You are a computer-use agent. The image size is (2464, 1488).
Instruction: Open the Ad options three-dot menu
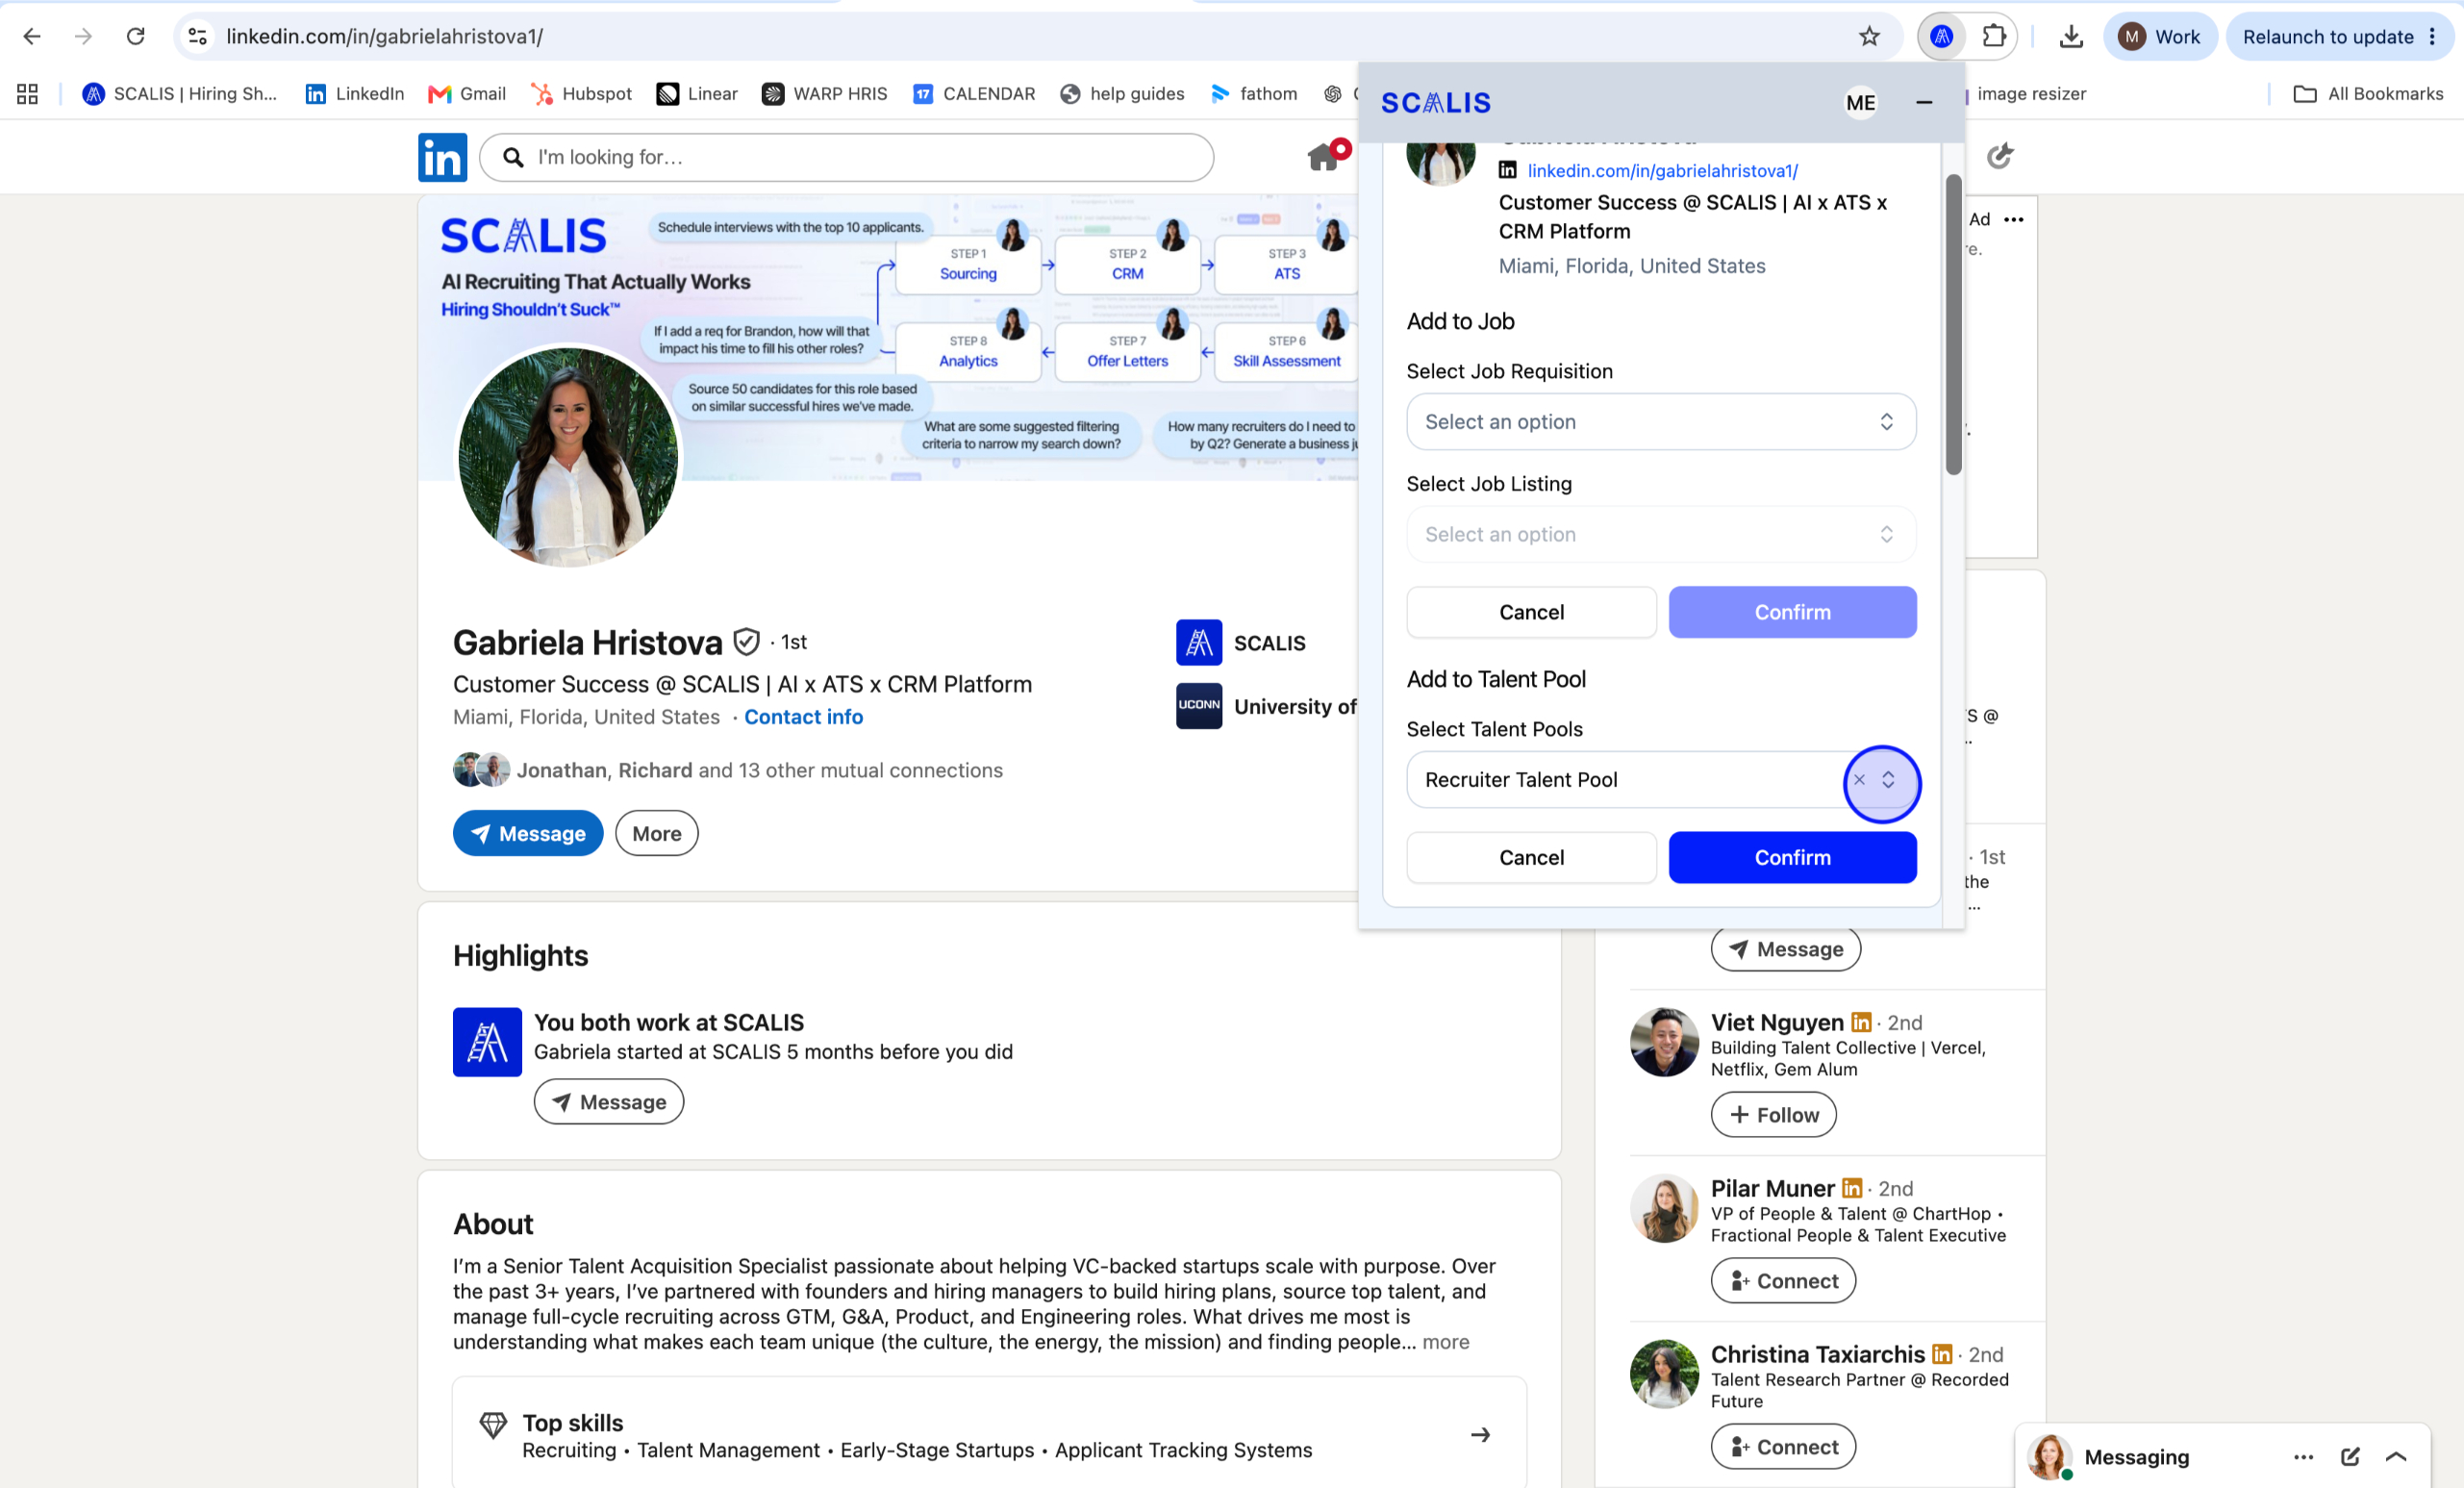[2014, 220]
